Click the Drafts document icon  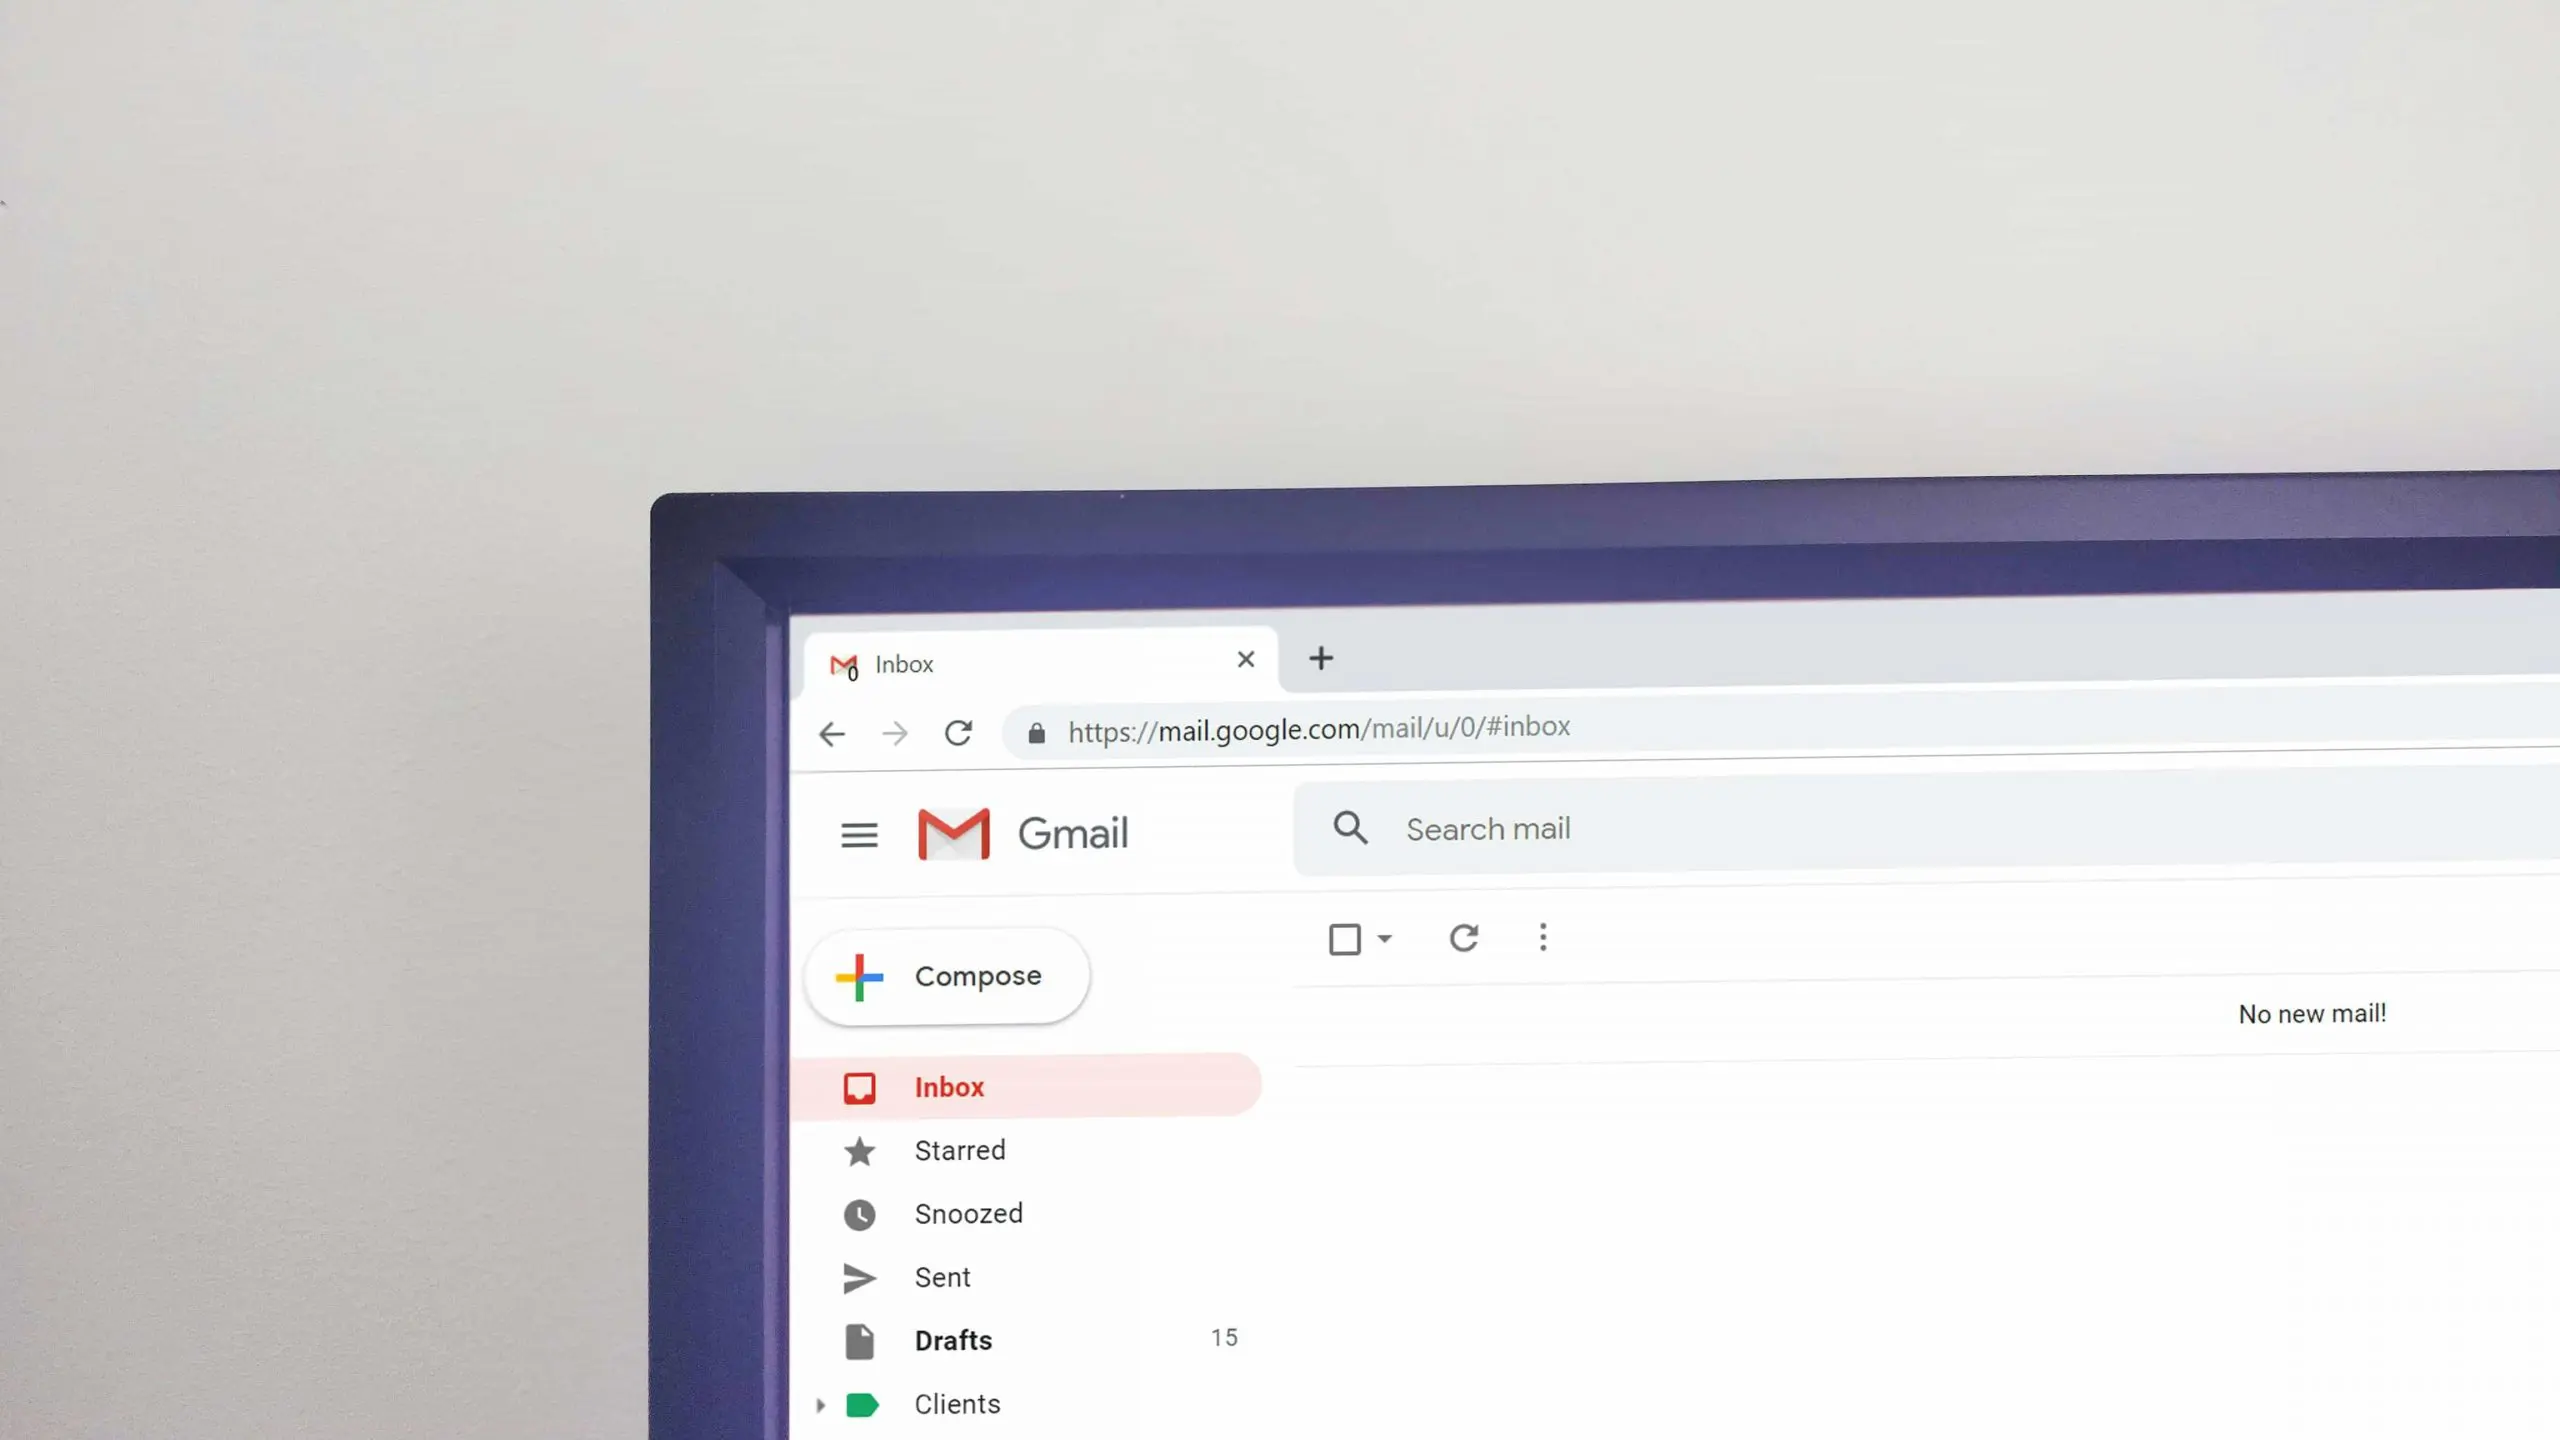[x=860, y=1340]
